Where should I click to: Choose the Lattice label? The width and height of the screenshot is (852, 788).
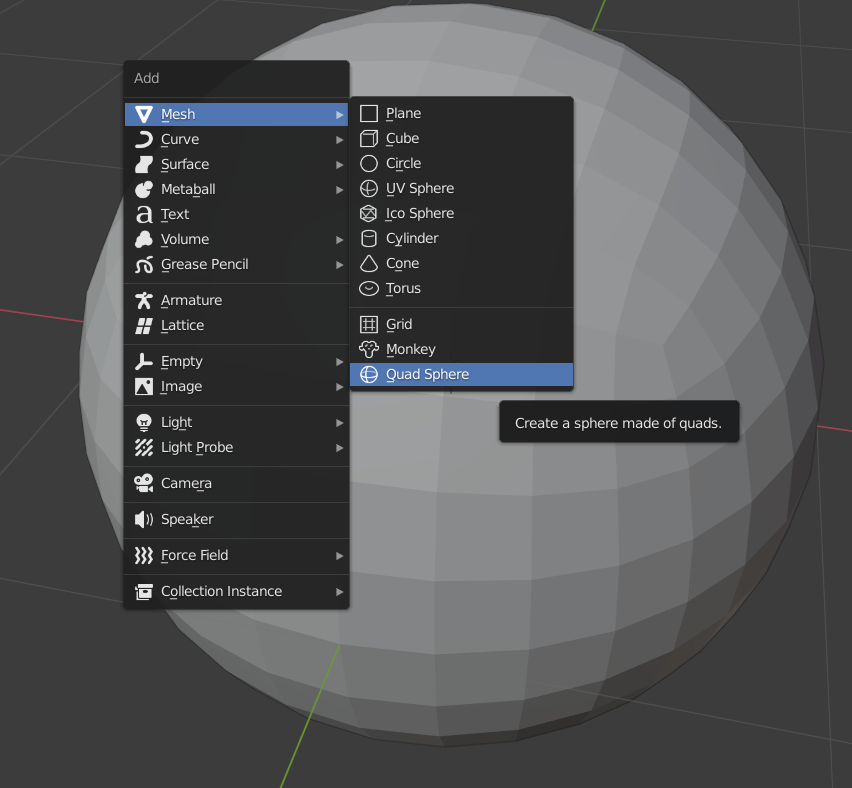pos(183,326)
